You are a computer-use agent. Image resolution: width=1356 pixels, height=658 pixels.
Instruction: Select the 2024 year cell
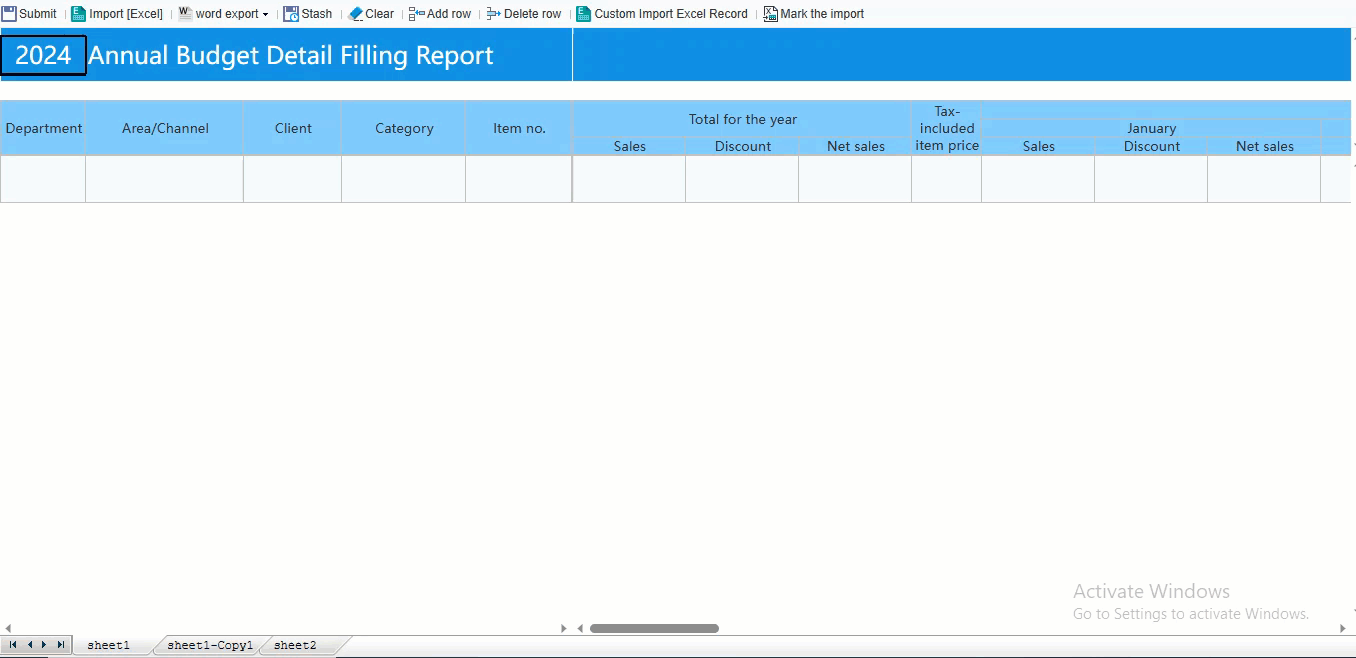[x=43, y=55]
